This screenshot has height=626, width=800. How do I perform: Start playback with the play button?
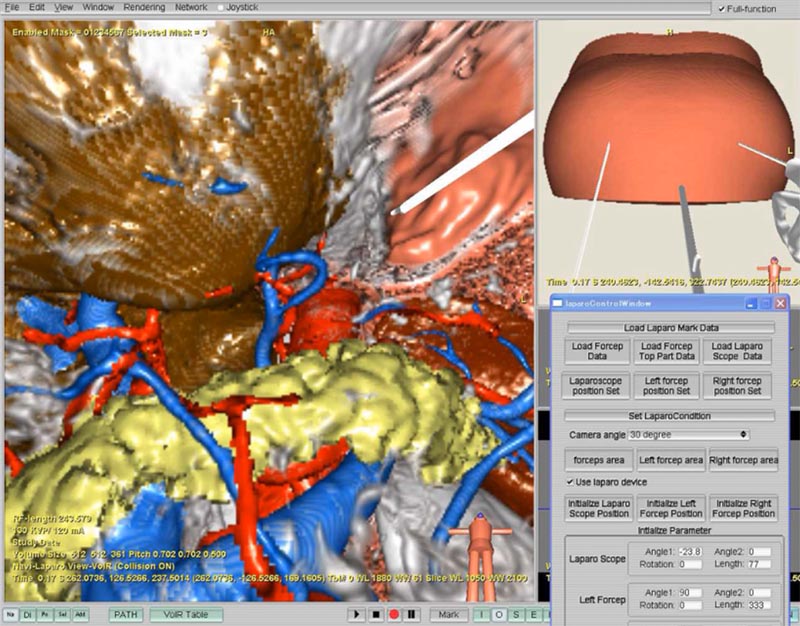click(x=357, y=615)
